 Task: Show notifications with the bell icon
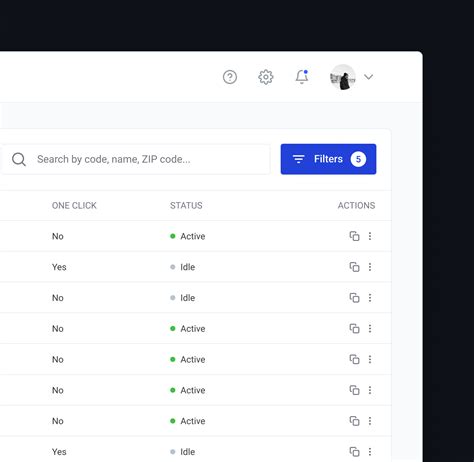point(302,77)
